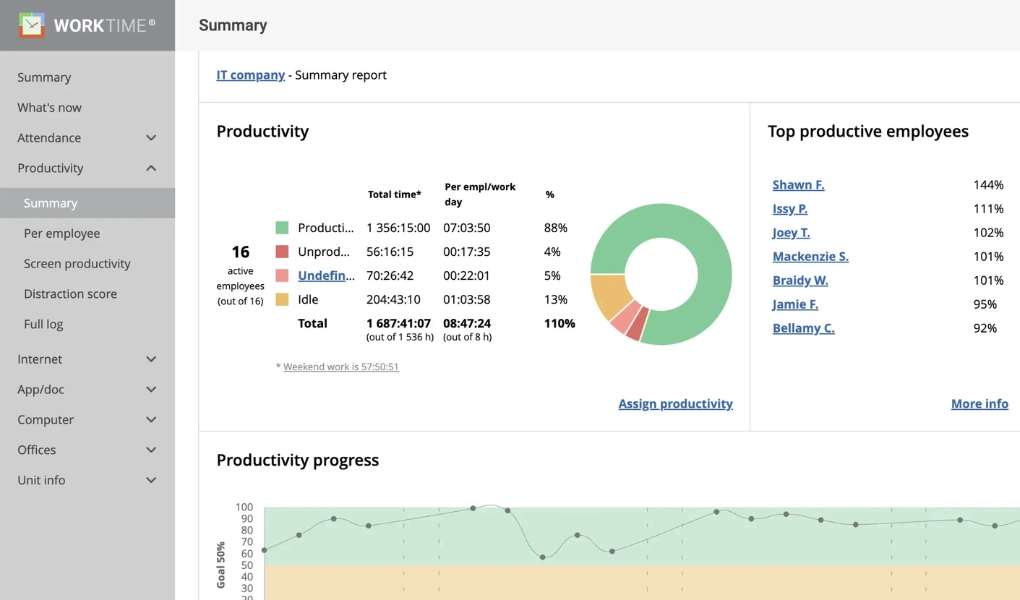Open the Screen productivity report
1020x600 pixels.
point(77,264)
